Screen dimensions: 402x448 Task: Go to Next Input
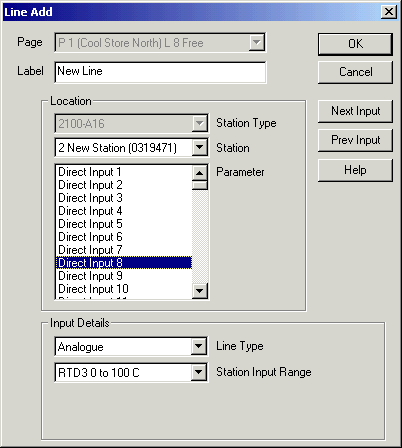(x=355, y=111)
